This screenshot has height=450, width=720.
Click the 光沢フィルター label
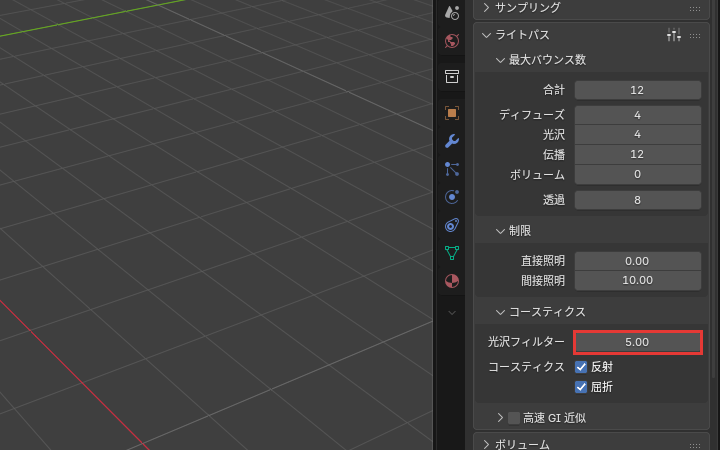pos(526,342)
